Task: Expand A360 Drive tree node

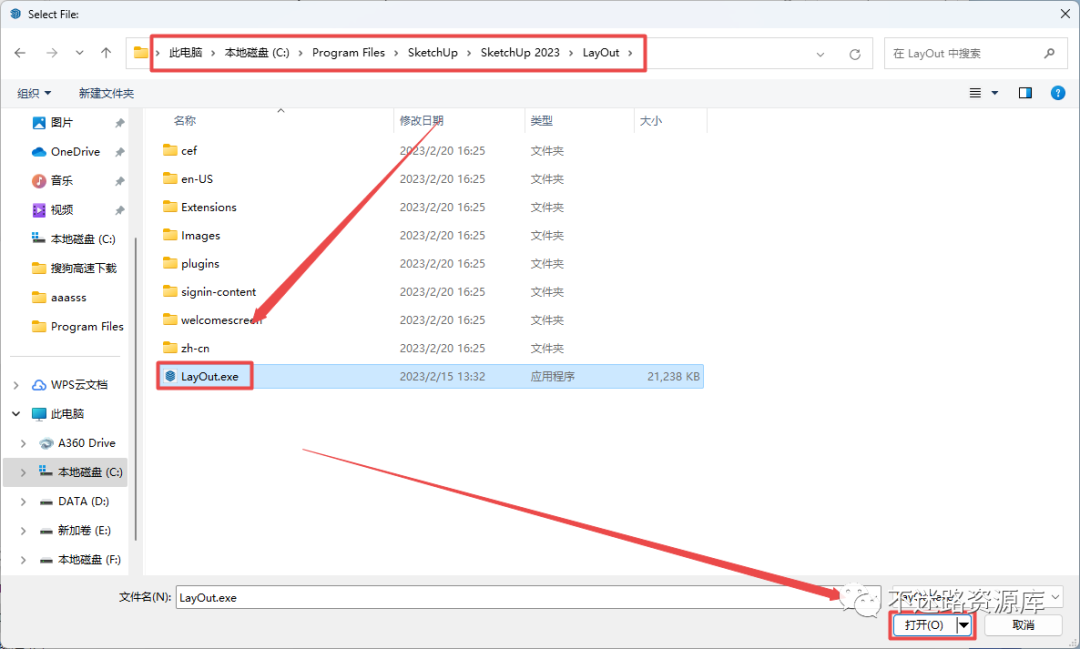Action: (x=23, y=443)
